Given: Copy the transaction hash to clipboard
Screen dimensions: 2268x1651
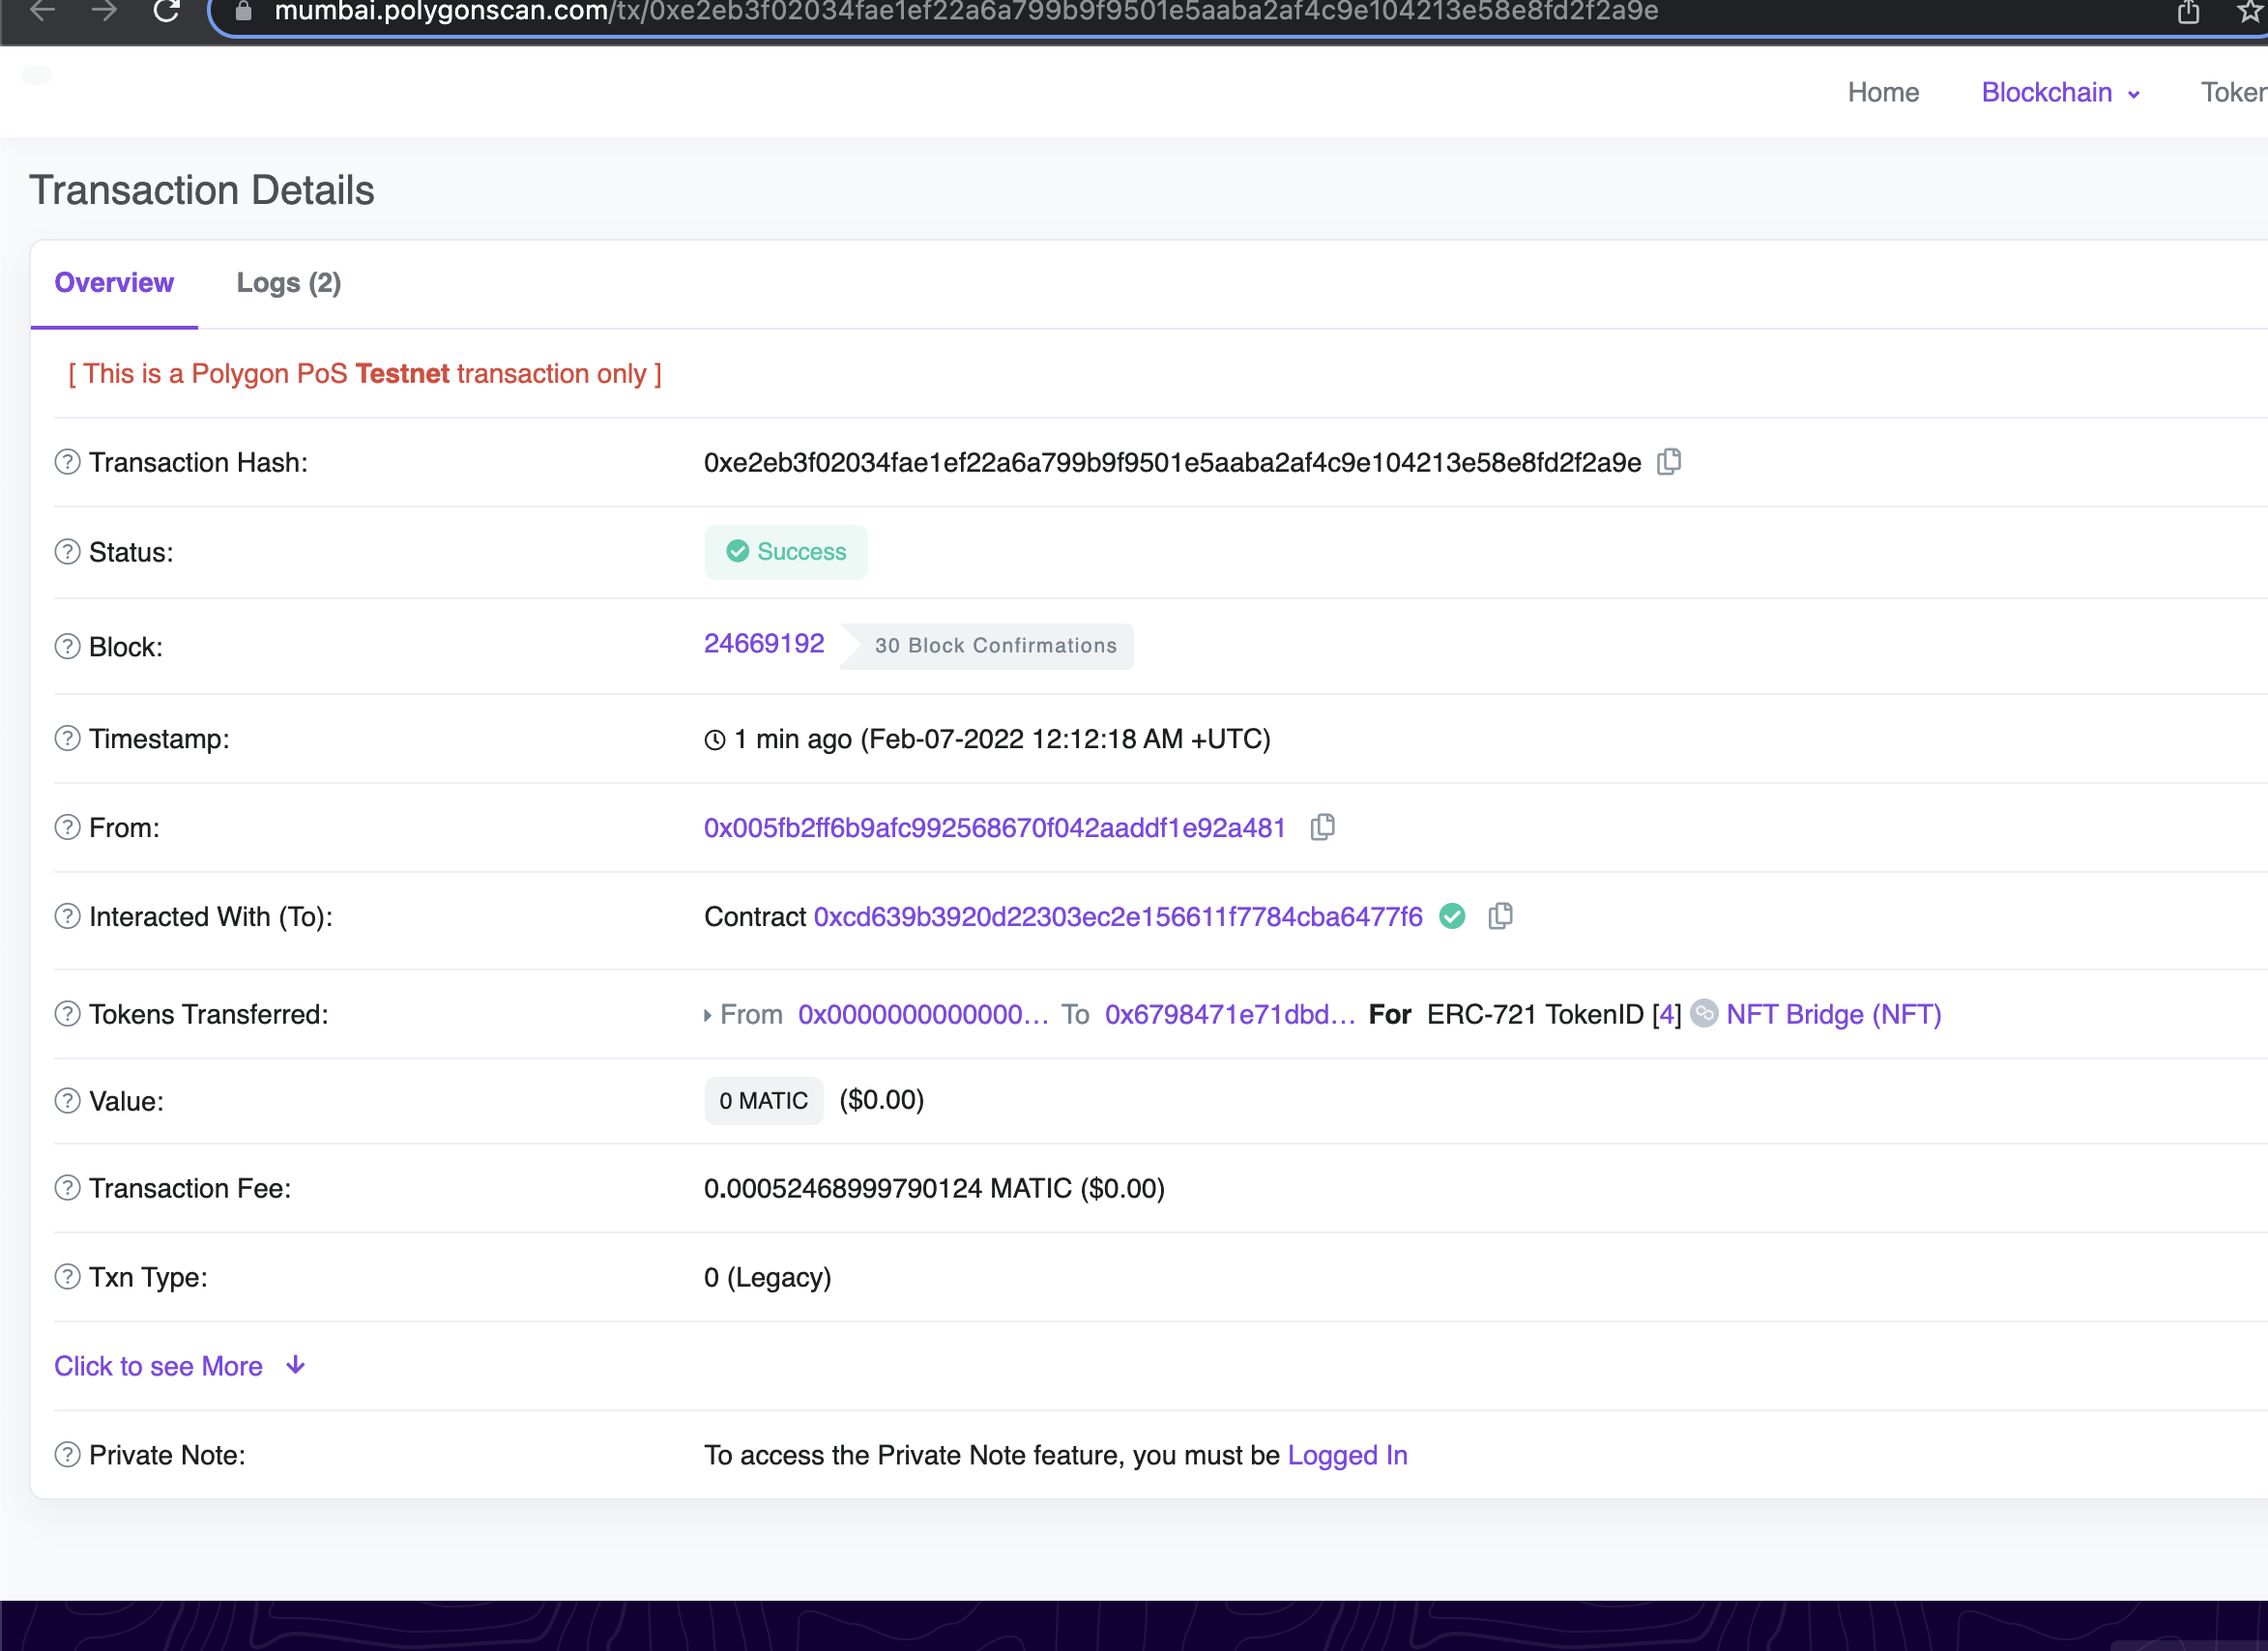Looking at the screenshot, I should click(x=1669, y=462).
